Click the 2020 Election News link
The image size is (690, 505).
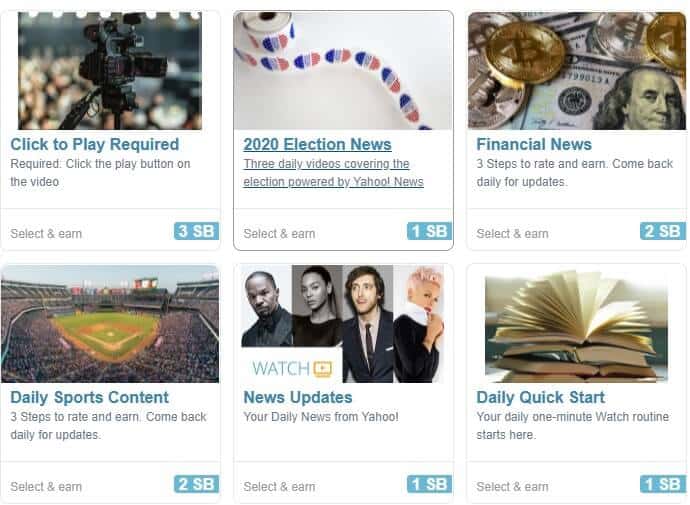pyautogui.click(x=317, y=144)
